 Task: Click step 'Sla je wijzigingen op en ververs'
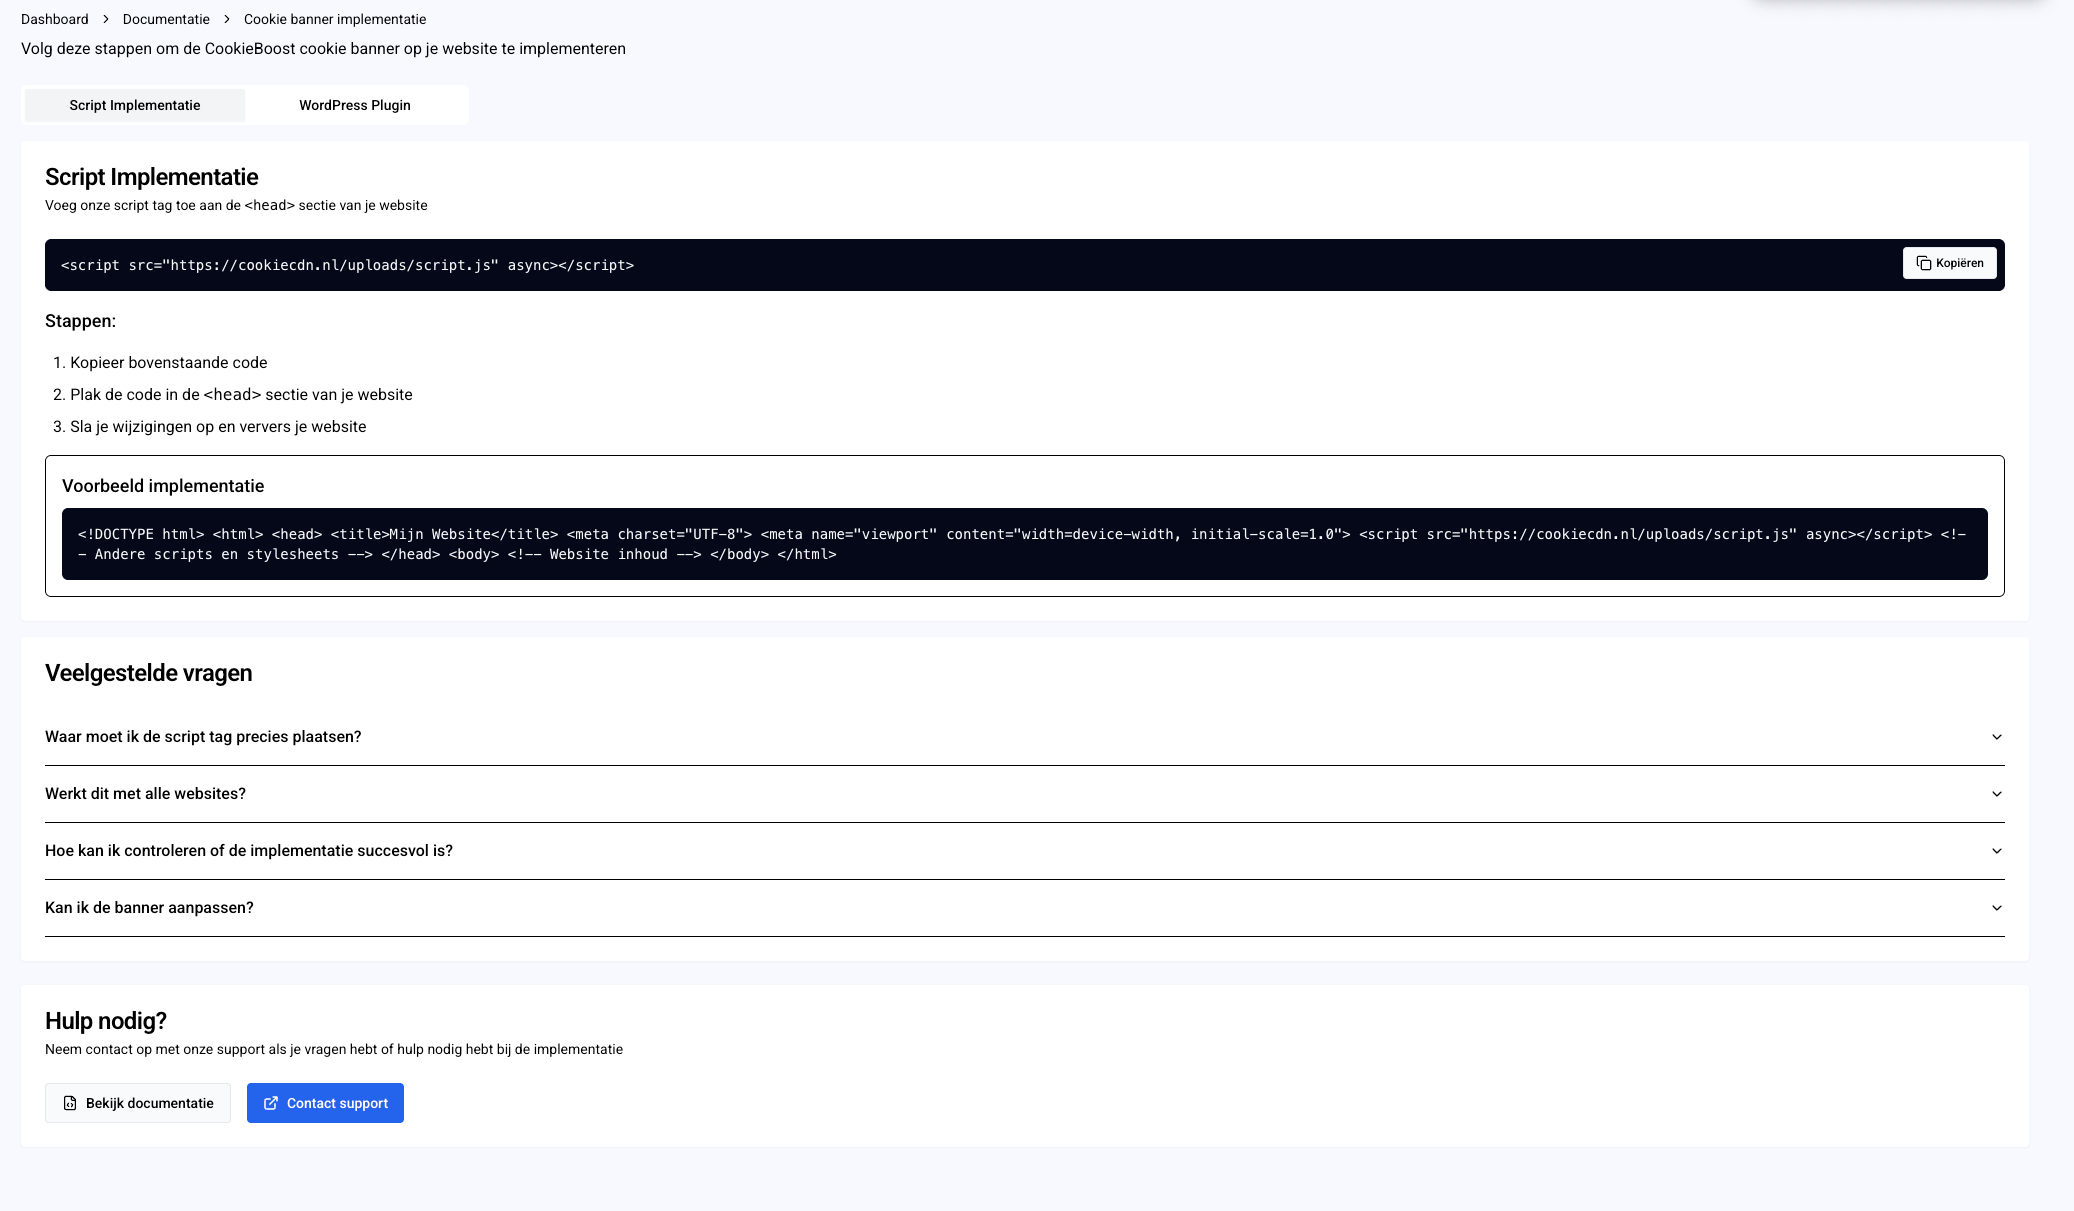coord(218,427)
